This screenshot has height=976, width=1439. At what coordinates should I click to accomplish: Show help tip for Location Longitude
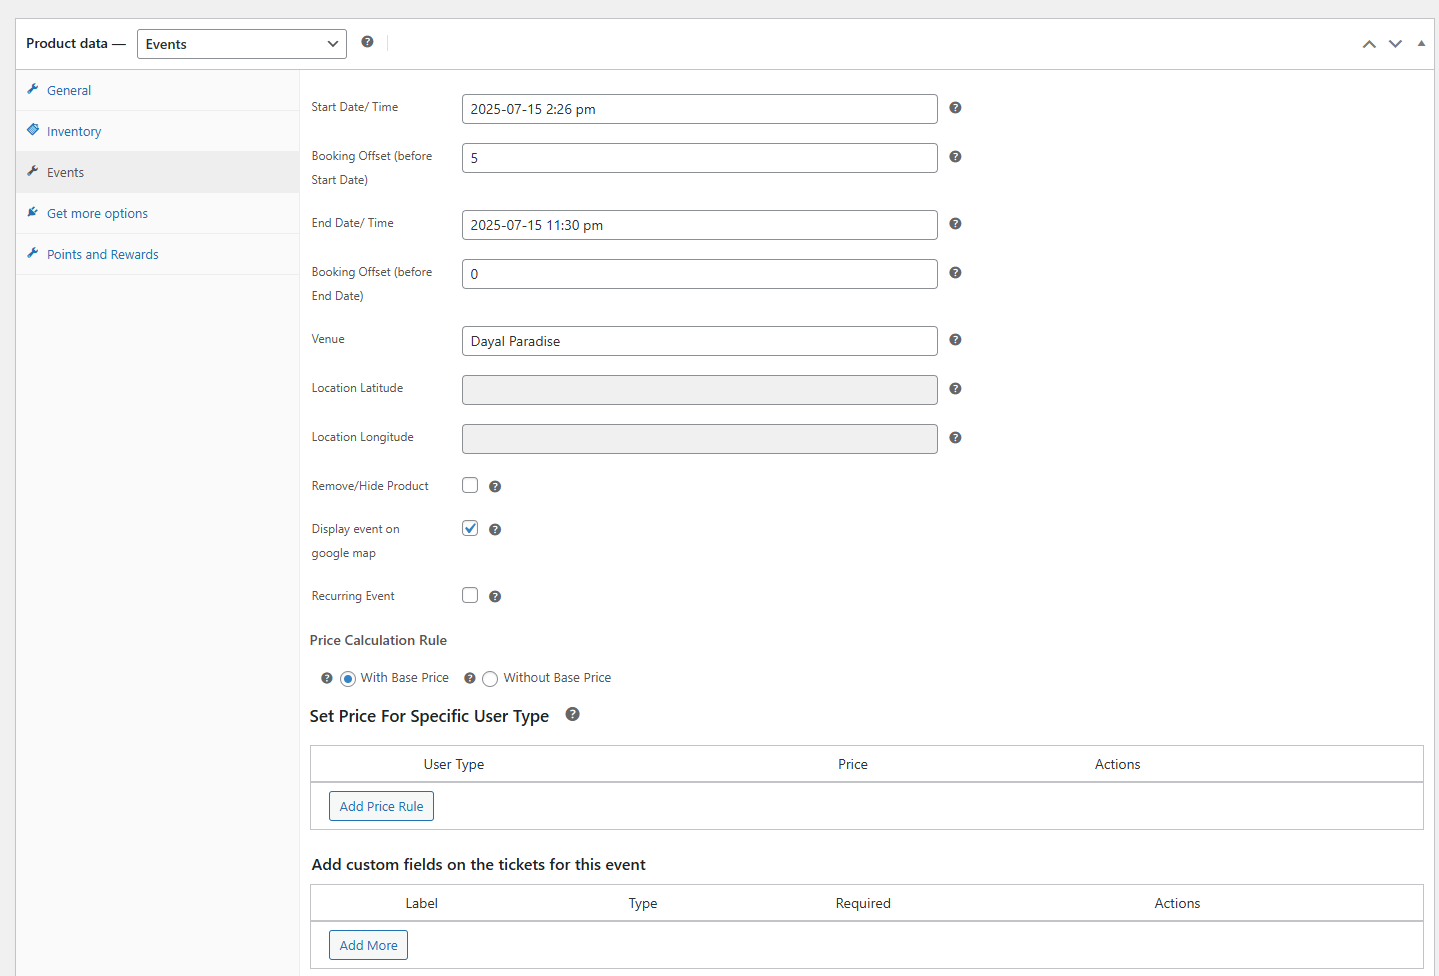[x=955, y=438]
